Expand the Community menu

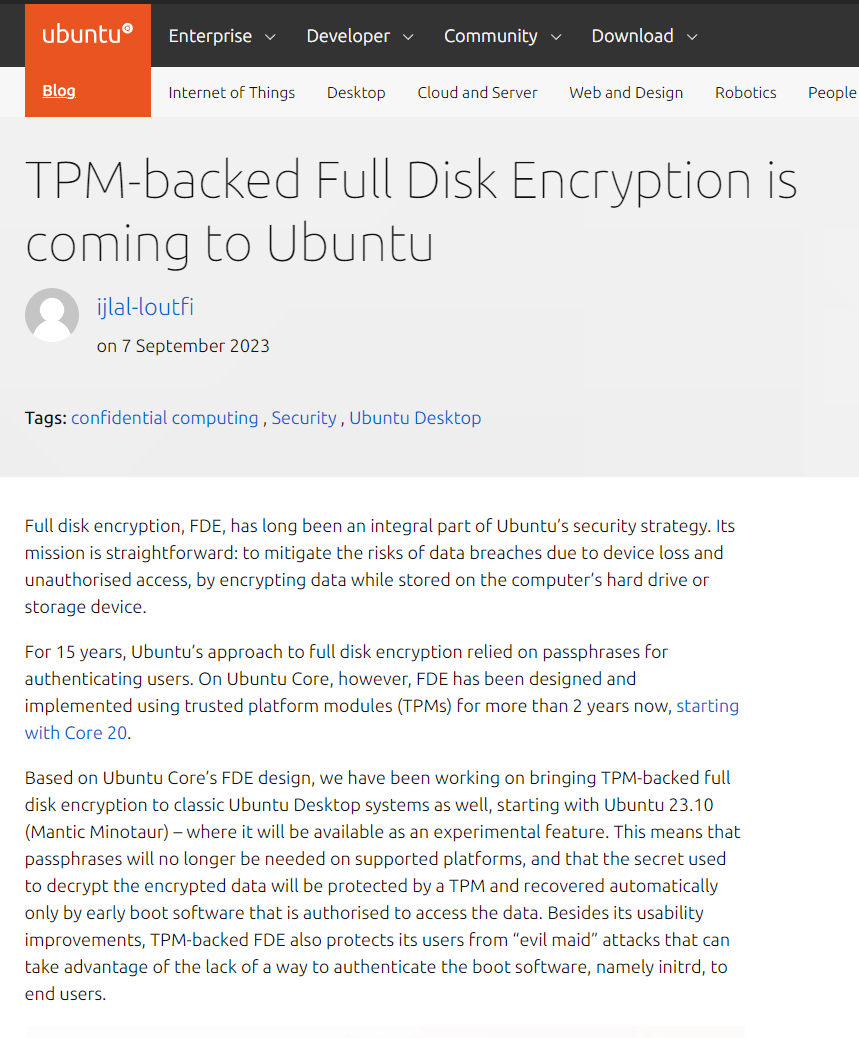[502, 36]
